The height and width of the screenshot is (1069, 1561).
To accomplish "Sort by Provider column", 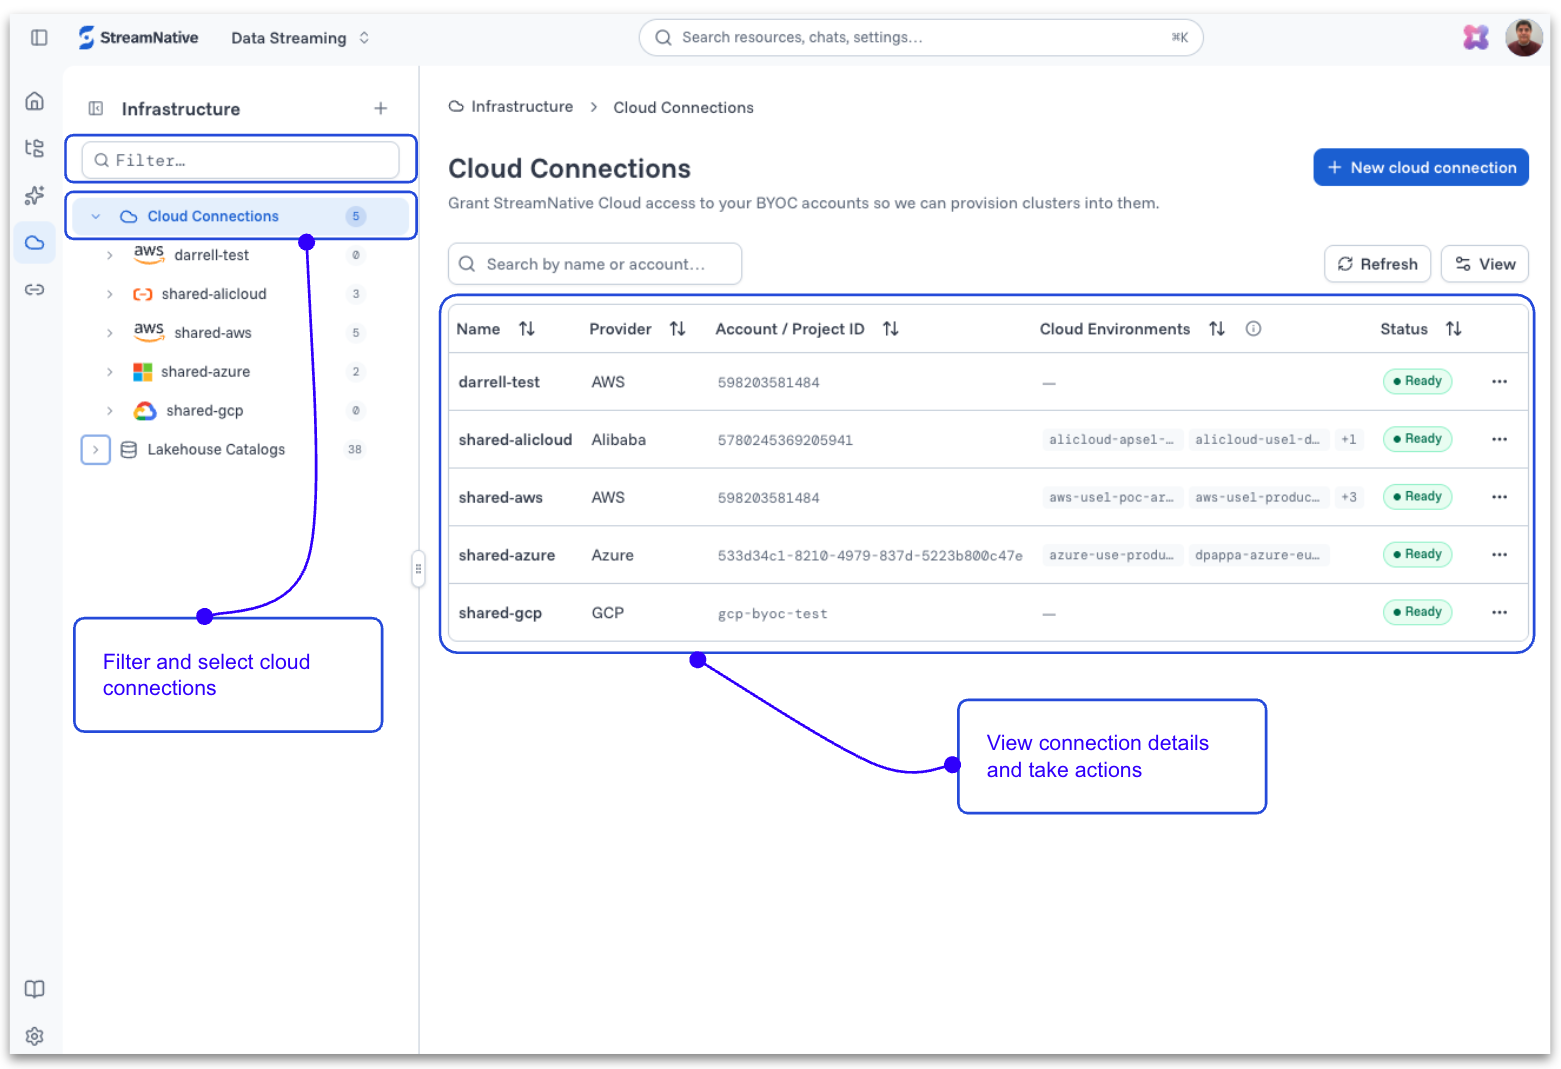I will [x=678, y=329].
